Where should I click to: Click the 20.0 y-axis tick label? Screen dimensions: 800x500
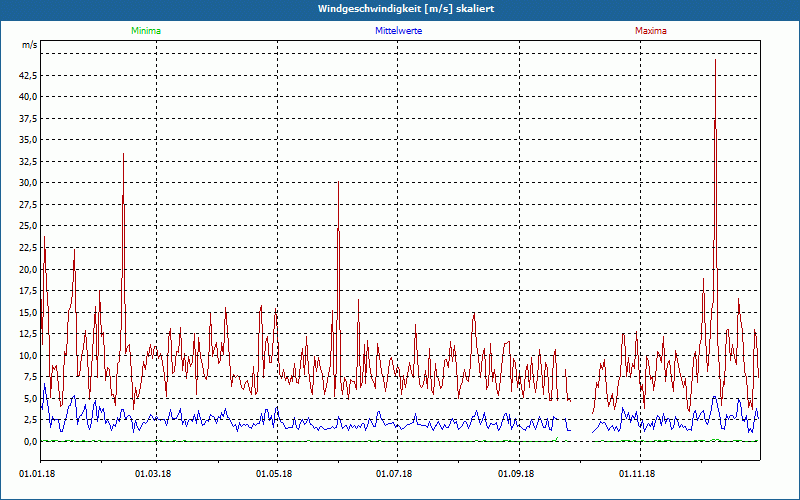pyautogui.click(x=27, y=269)
